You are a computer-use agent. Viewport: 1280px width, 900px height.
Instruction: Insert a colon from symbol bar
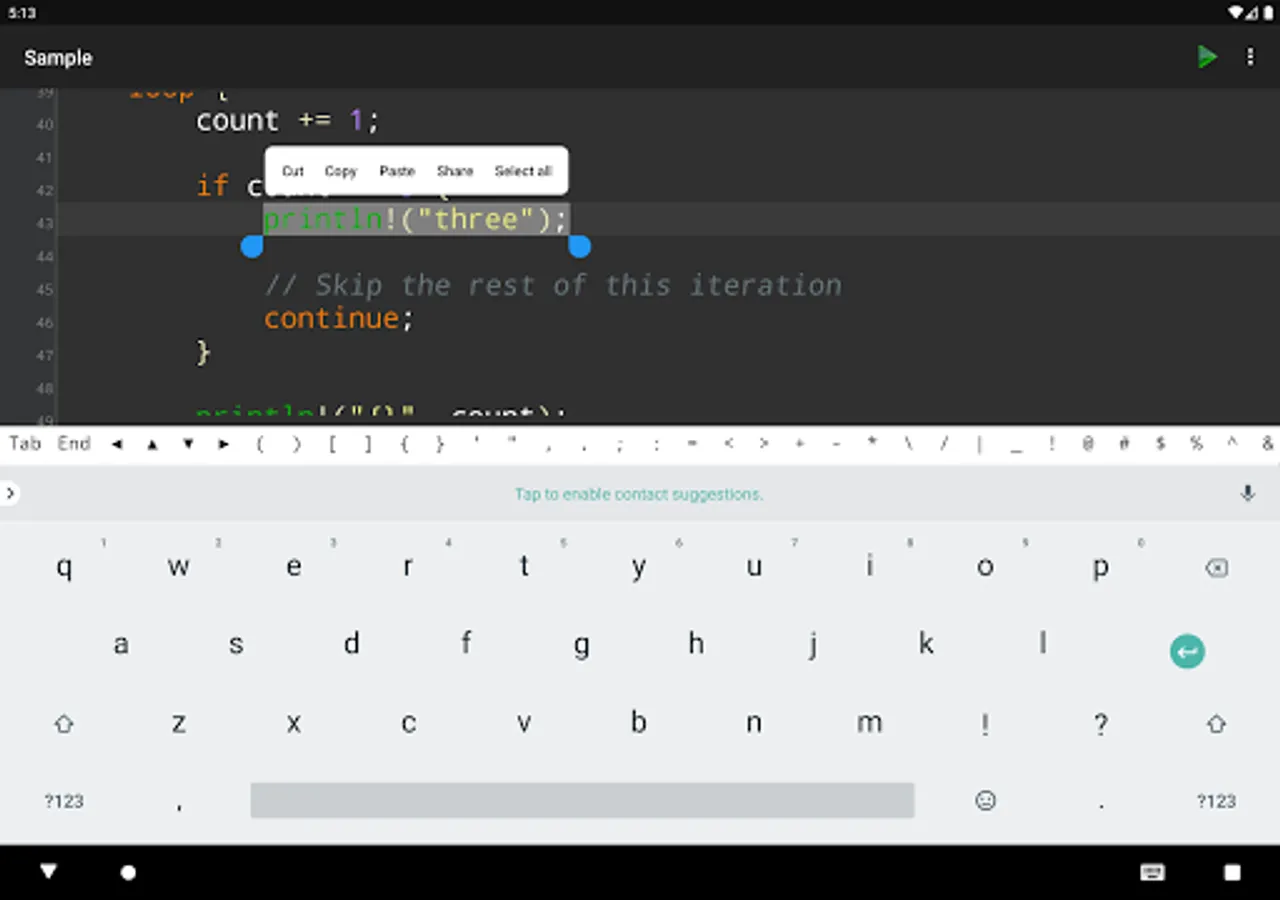(656, 444)
